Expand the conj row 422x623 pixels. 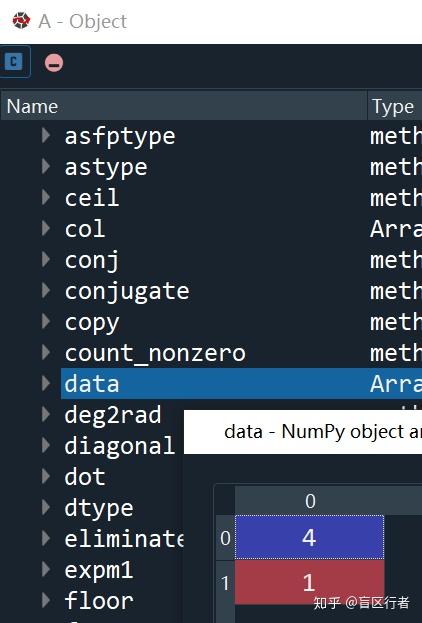[46, 259]
